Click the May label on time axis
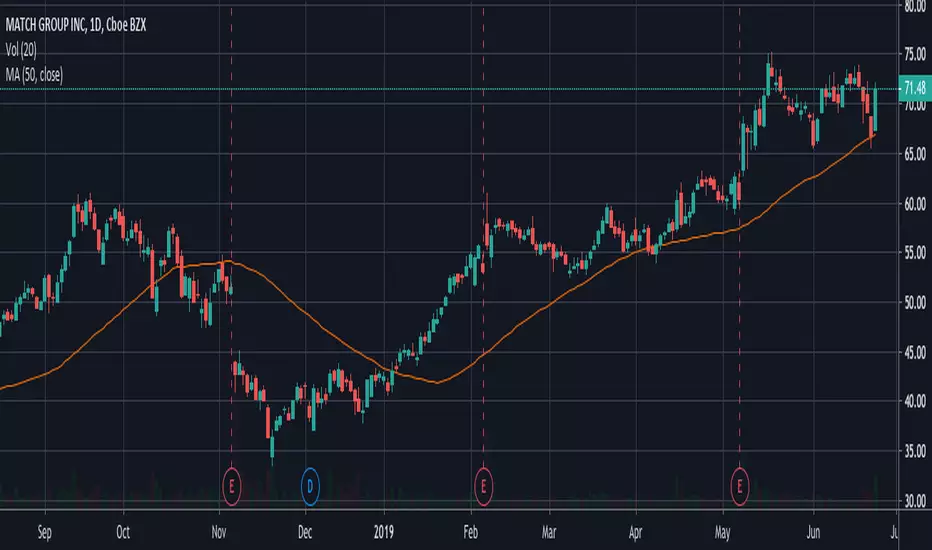The width and height of the screenshot is (932, 550). (723, 532)
